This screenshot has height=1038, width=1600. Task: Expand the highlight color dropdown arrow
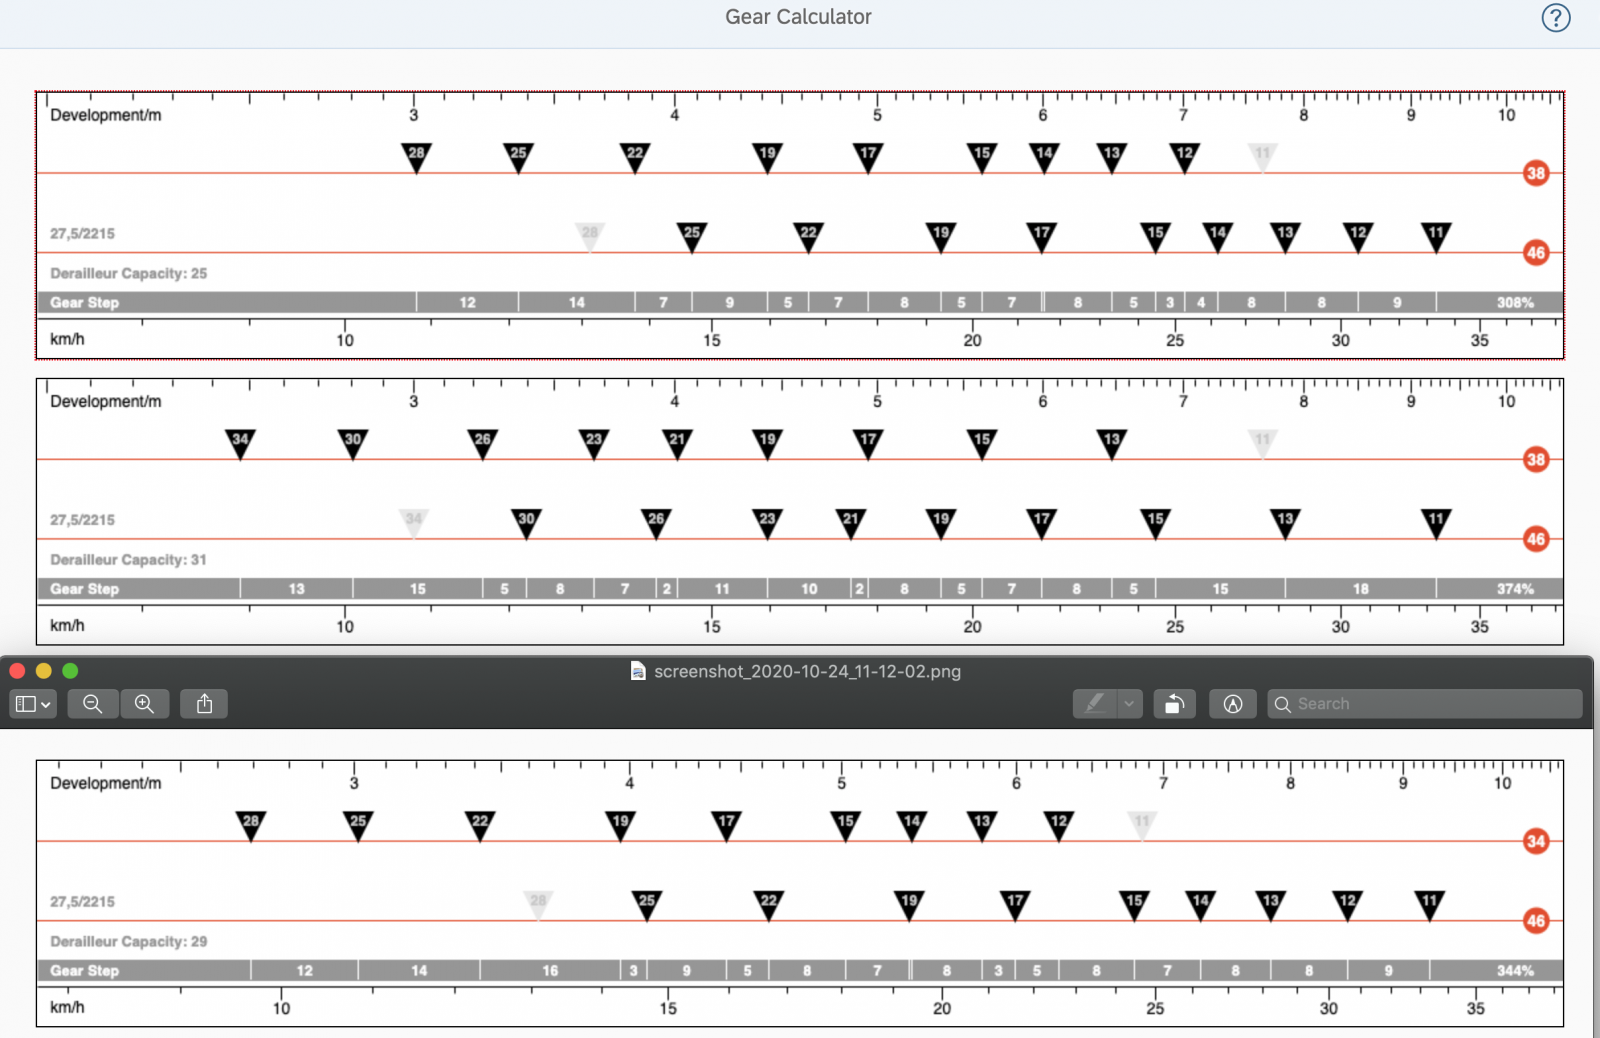coord(1129,704)
